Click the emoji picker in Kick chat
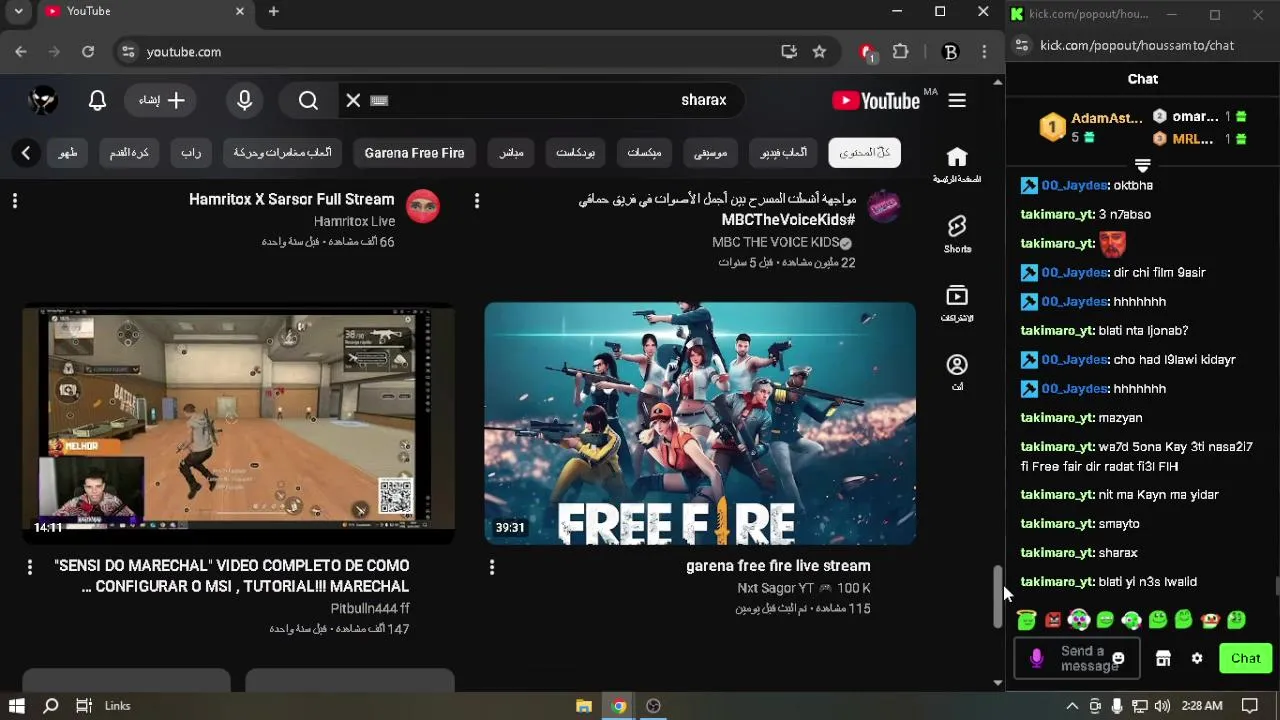 [1118, 658]
